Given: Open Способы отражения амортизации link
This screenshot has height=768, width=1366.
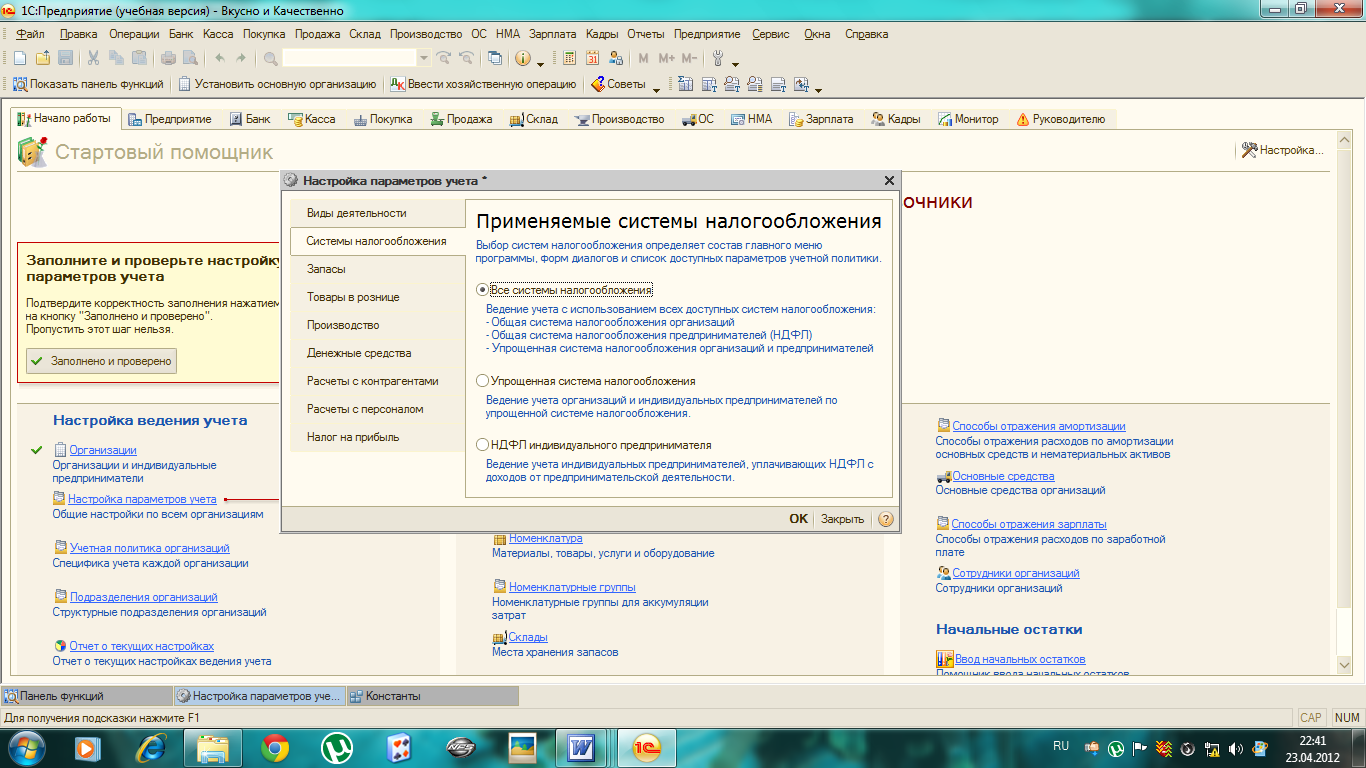Looking at the screenshot, I should 1038,426.
